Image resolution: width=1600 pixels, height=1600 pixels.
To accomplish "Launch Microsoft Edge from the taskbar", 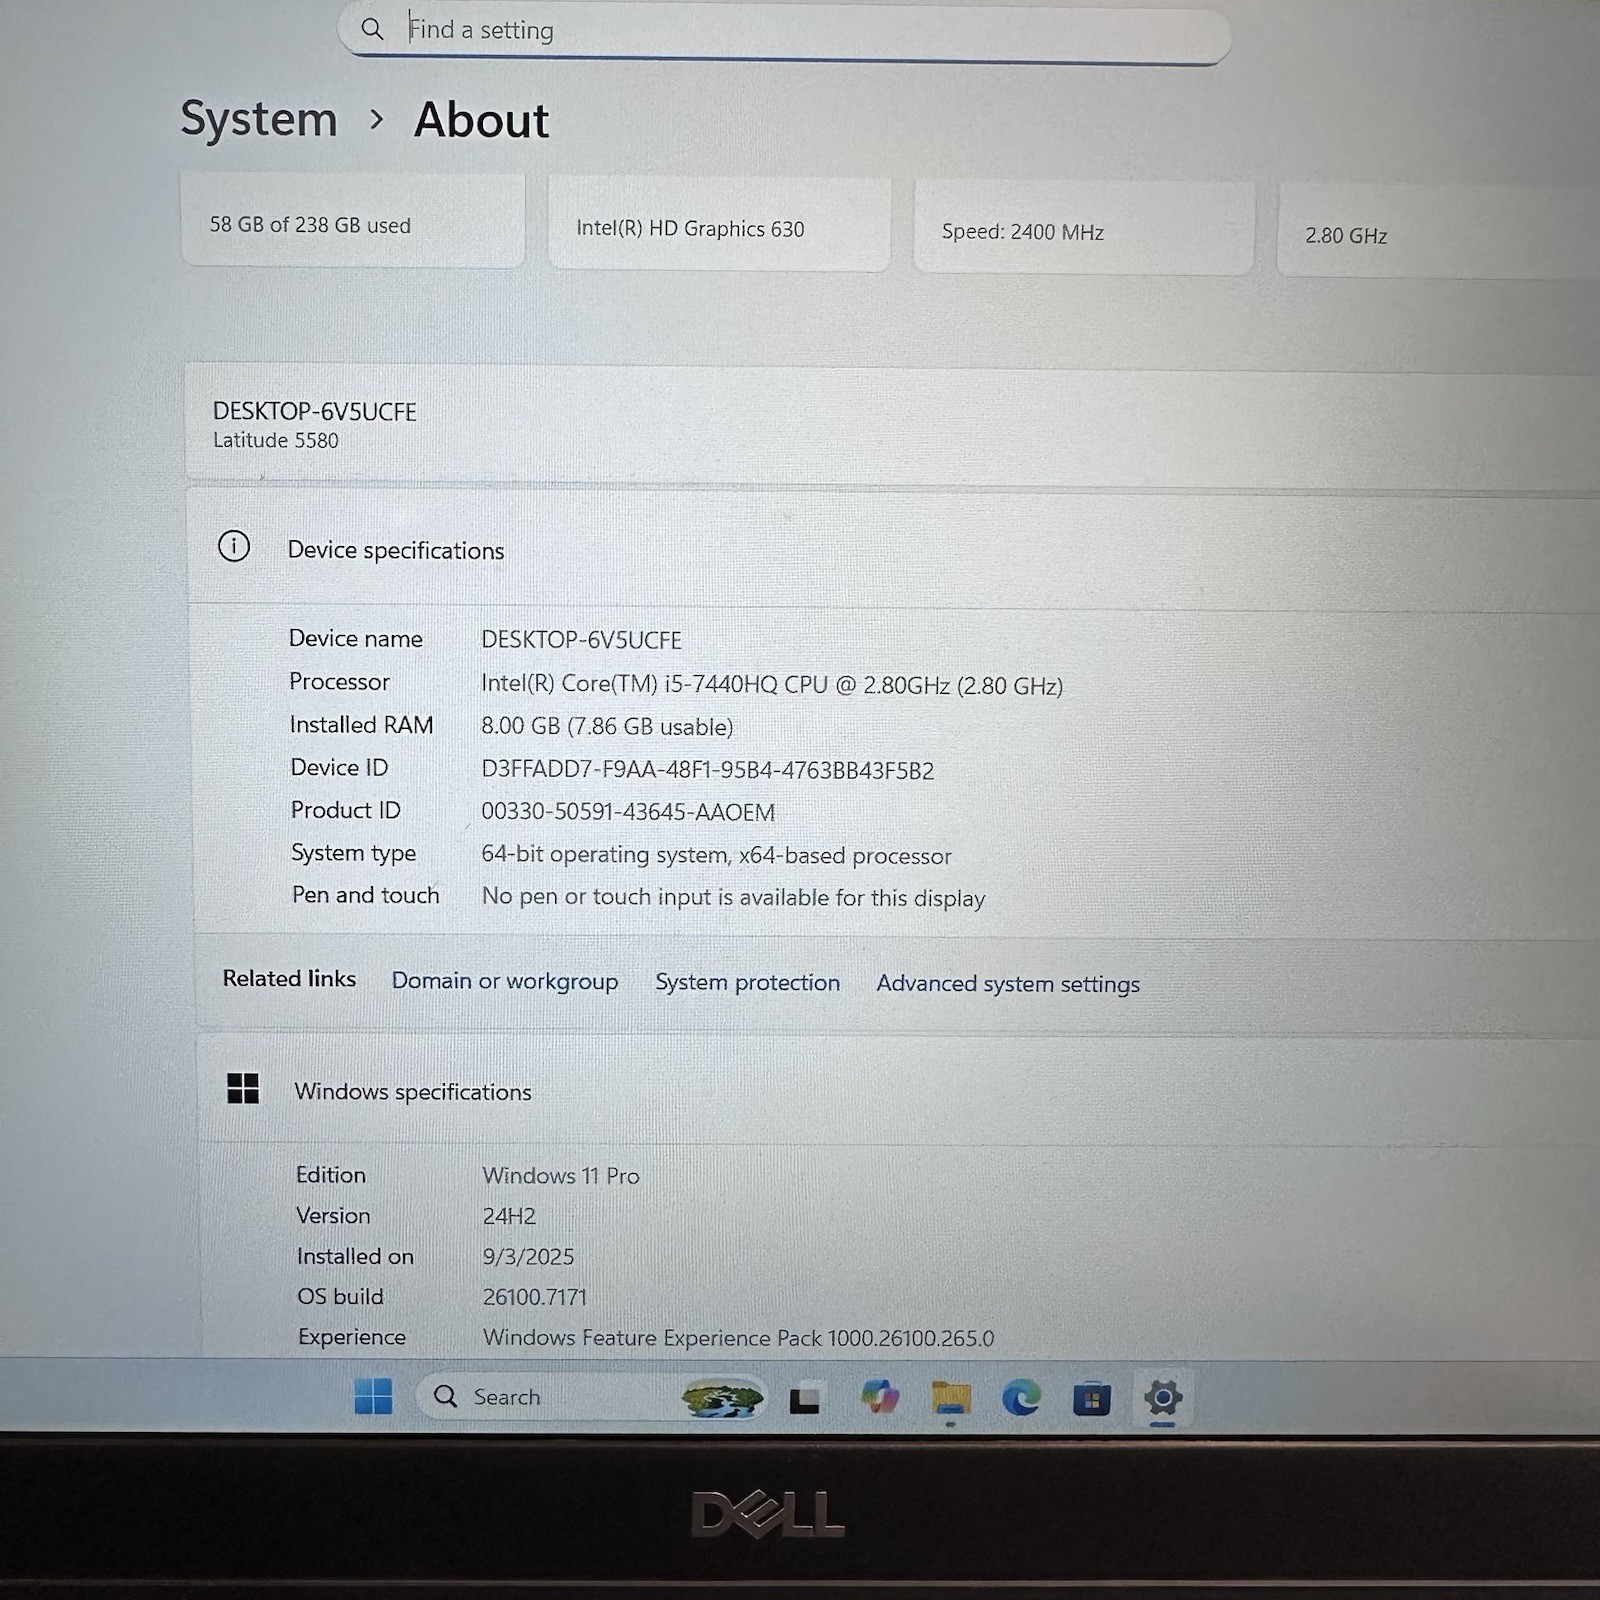I will click(x=1021, y=1398).
